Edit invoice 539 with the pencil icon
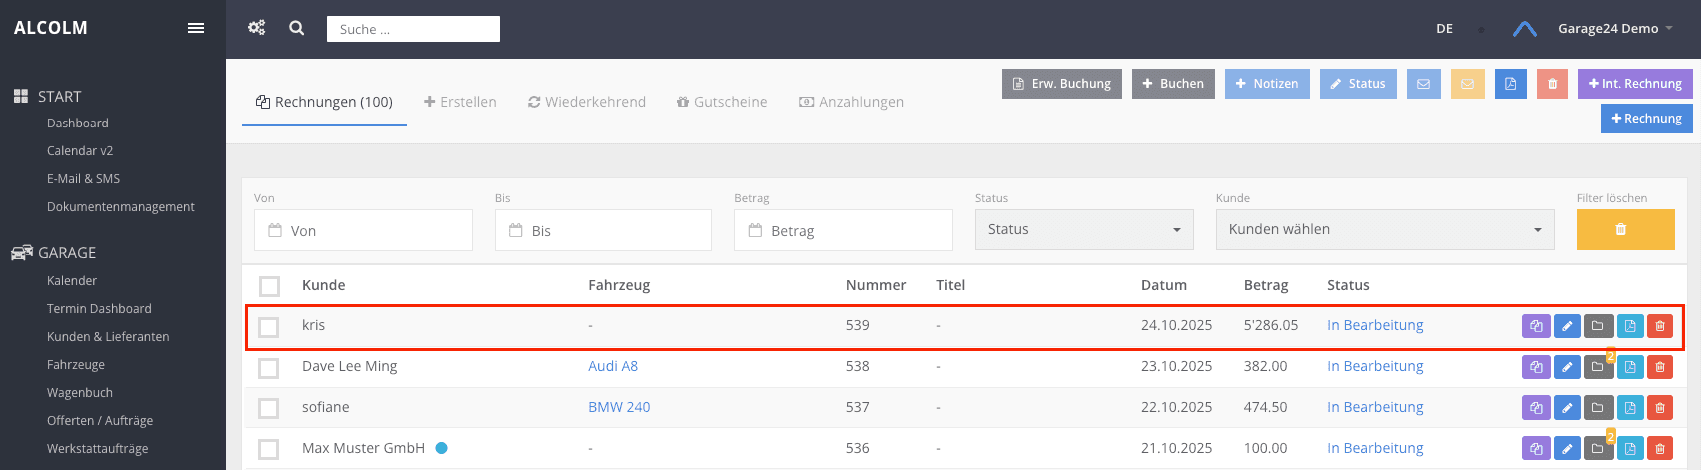The width and height of the screenshot is (1701, 470). tap(1567, 326)
